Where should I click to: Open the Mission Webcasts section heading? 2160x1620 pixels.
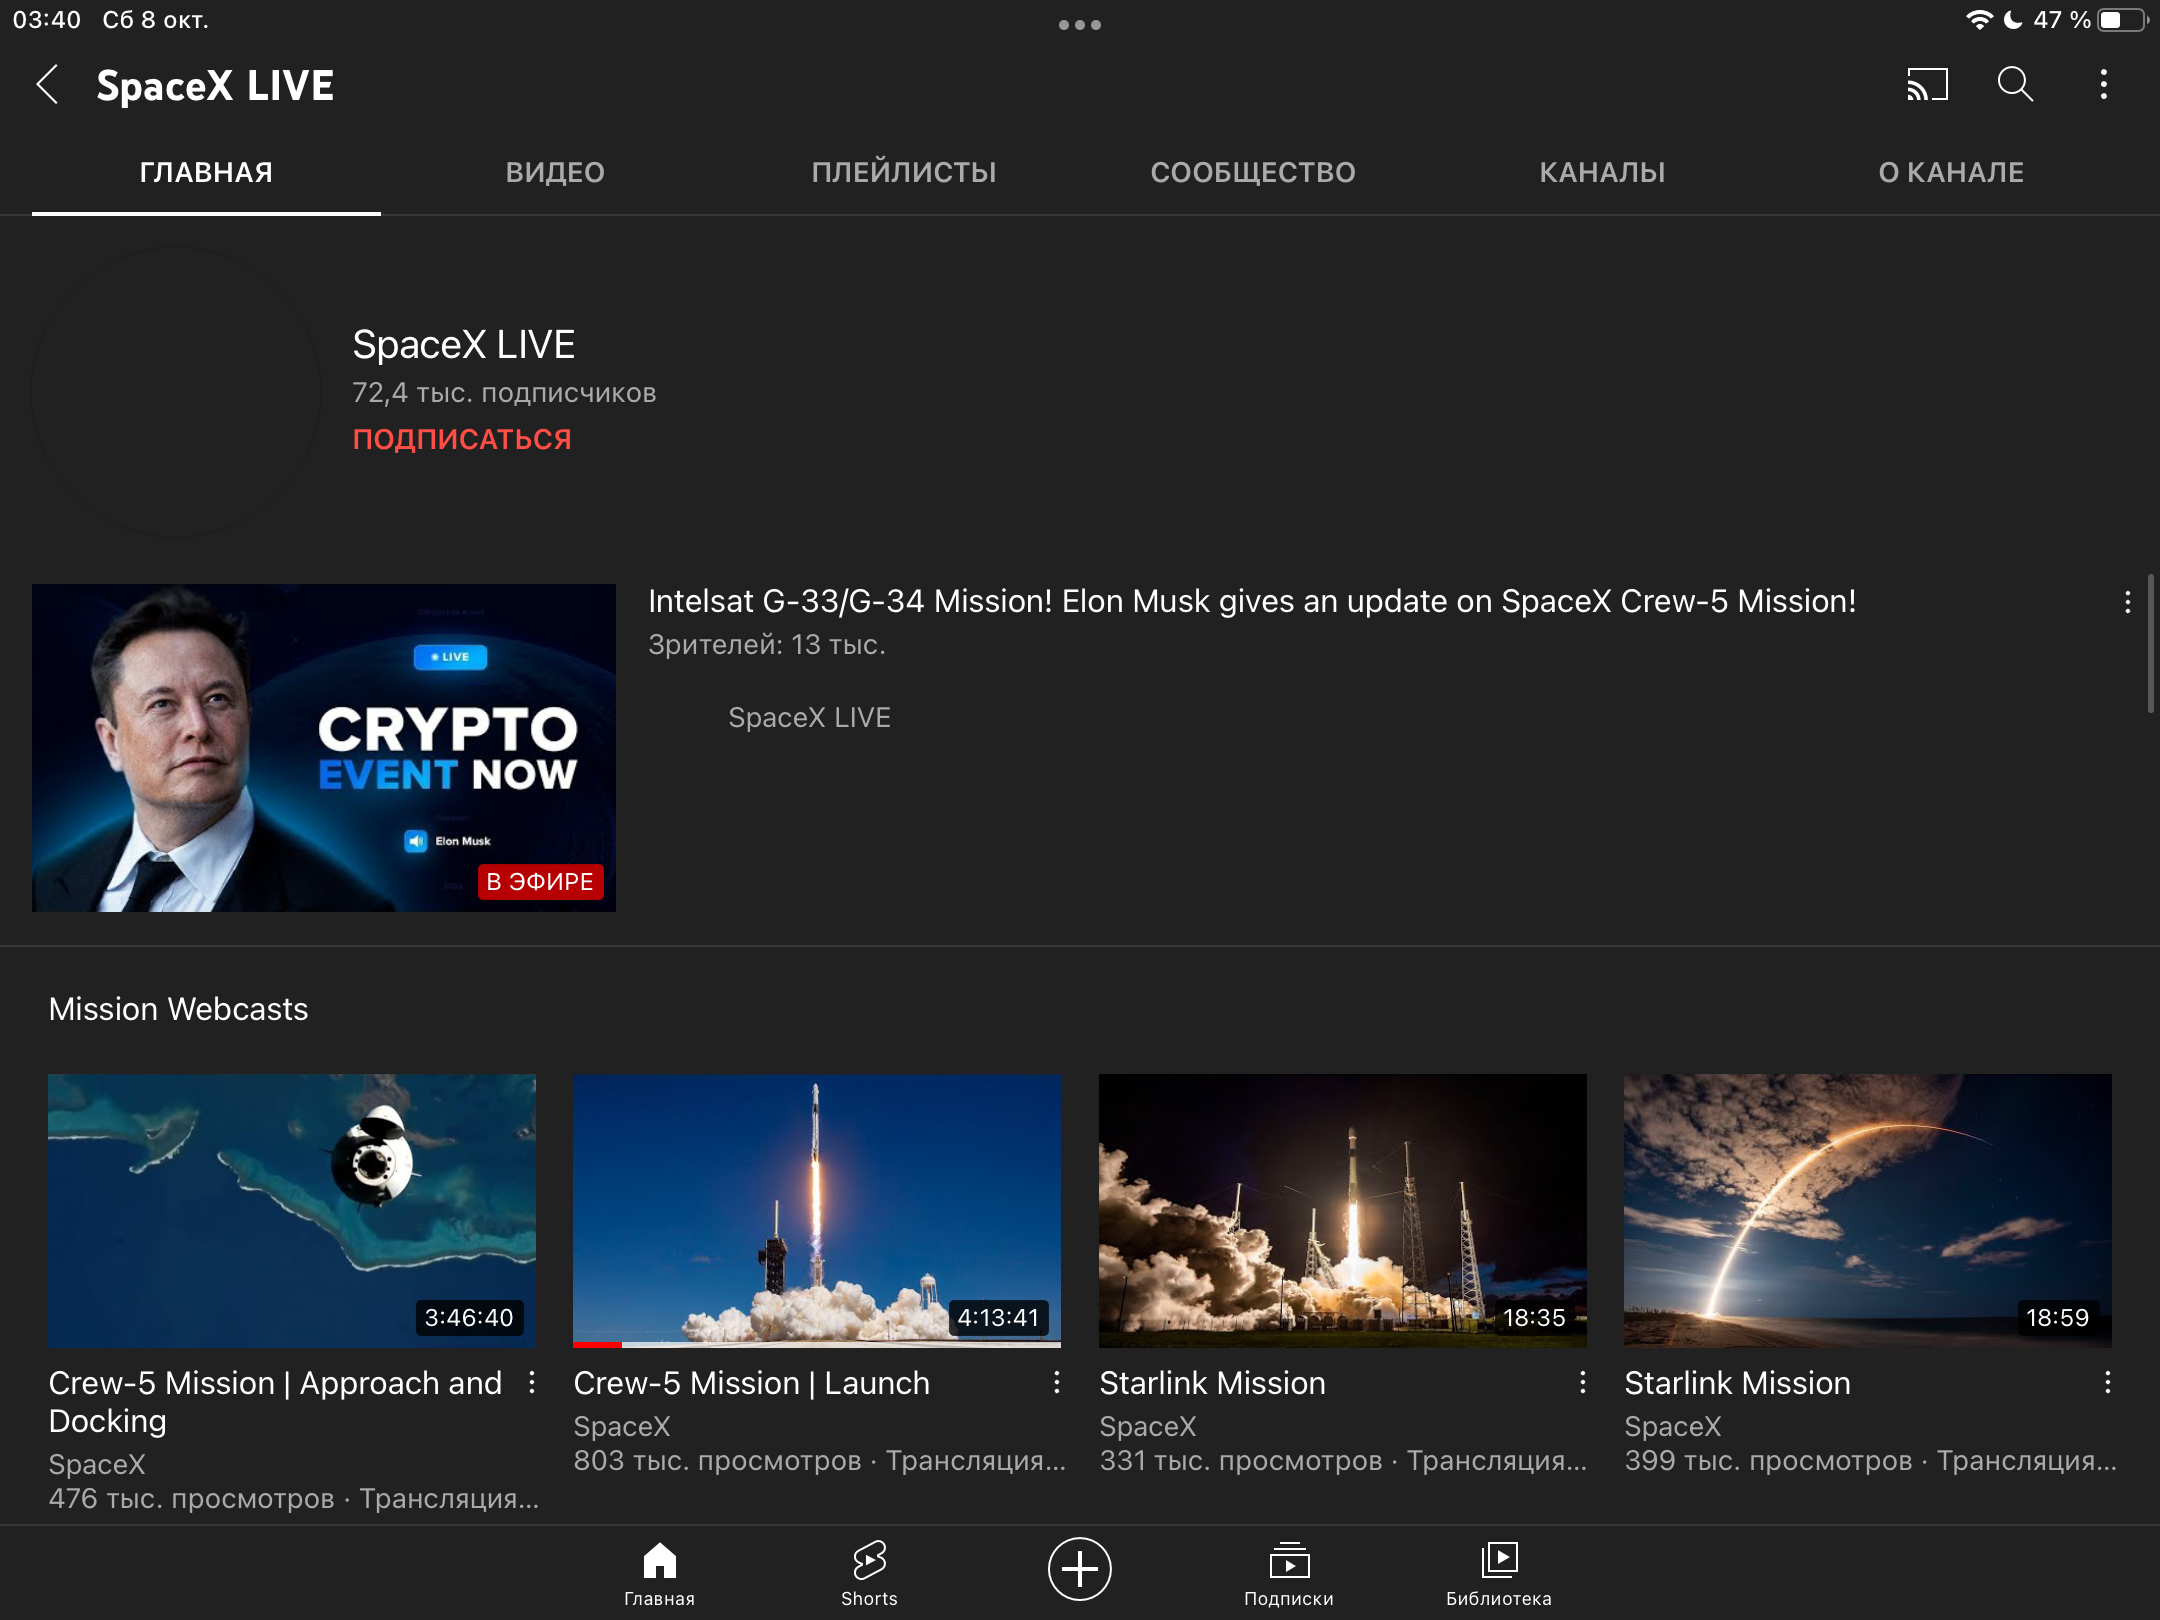pos(179,1009)
